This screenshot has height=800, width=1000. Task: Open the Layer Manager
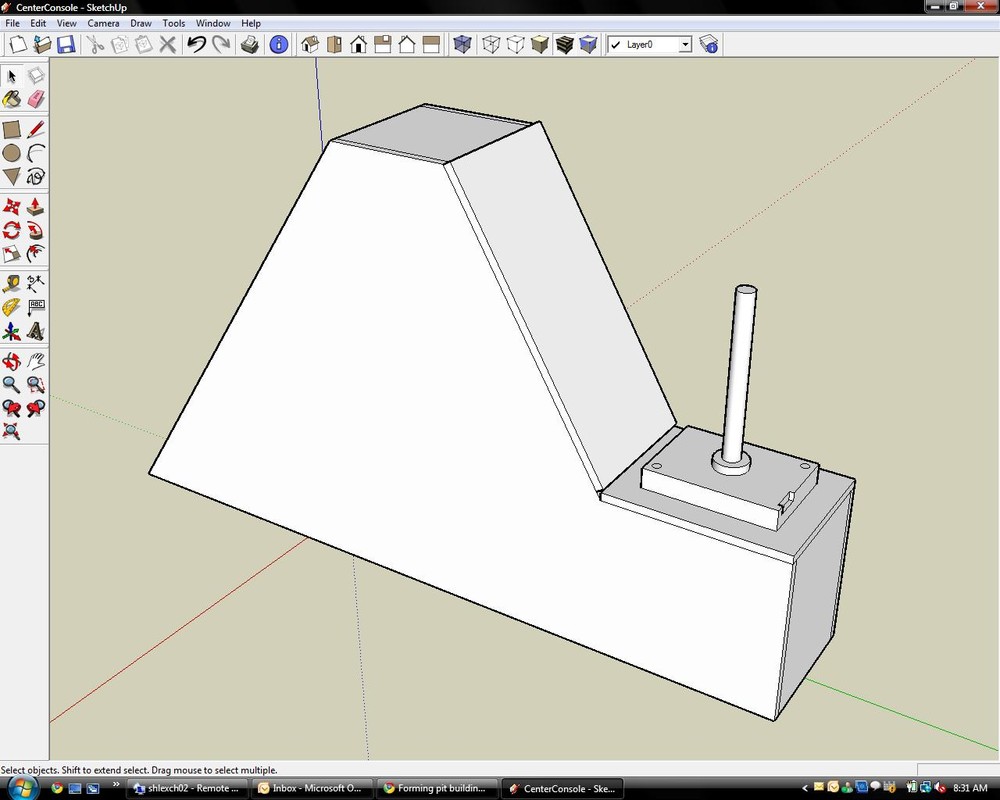click(708, 44)
